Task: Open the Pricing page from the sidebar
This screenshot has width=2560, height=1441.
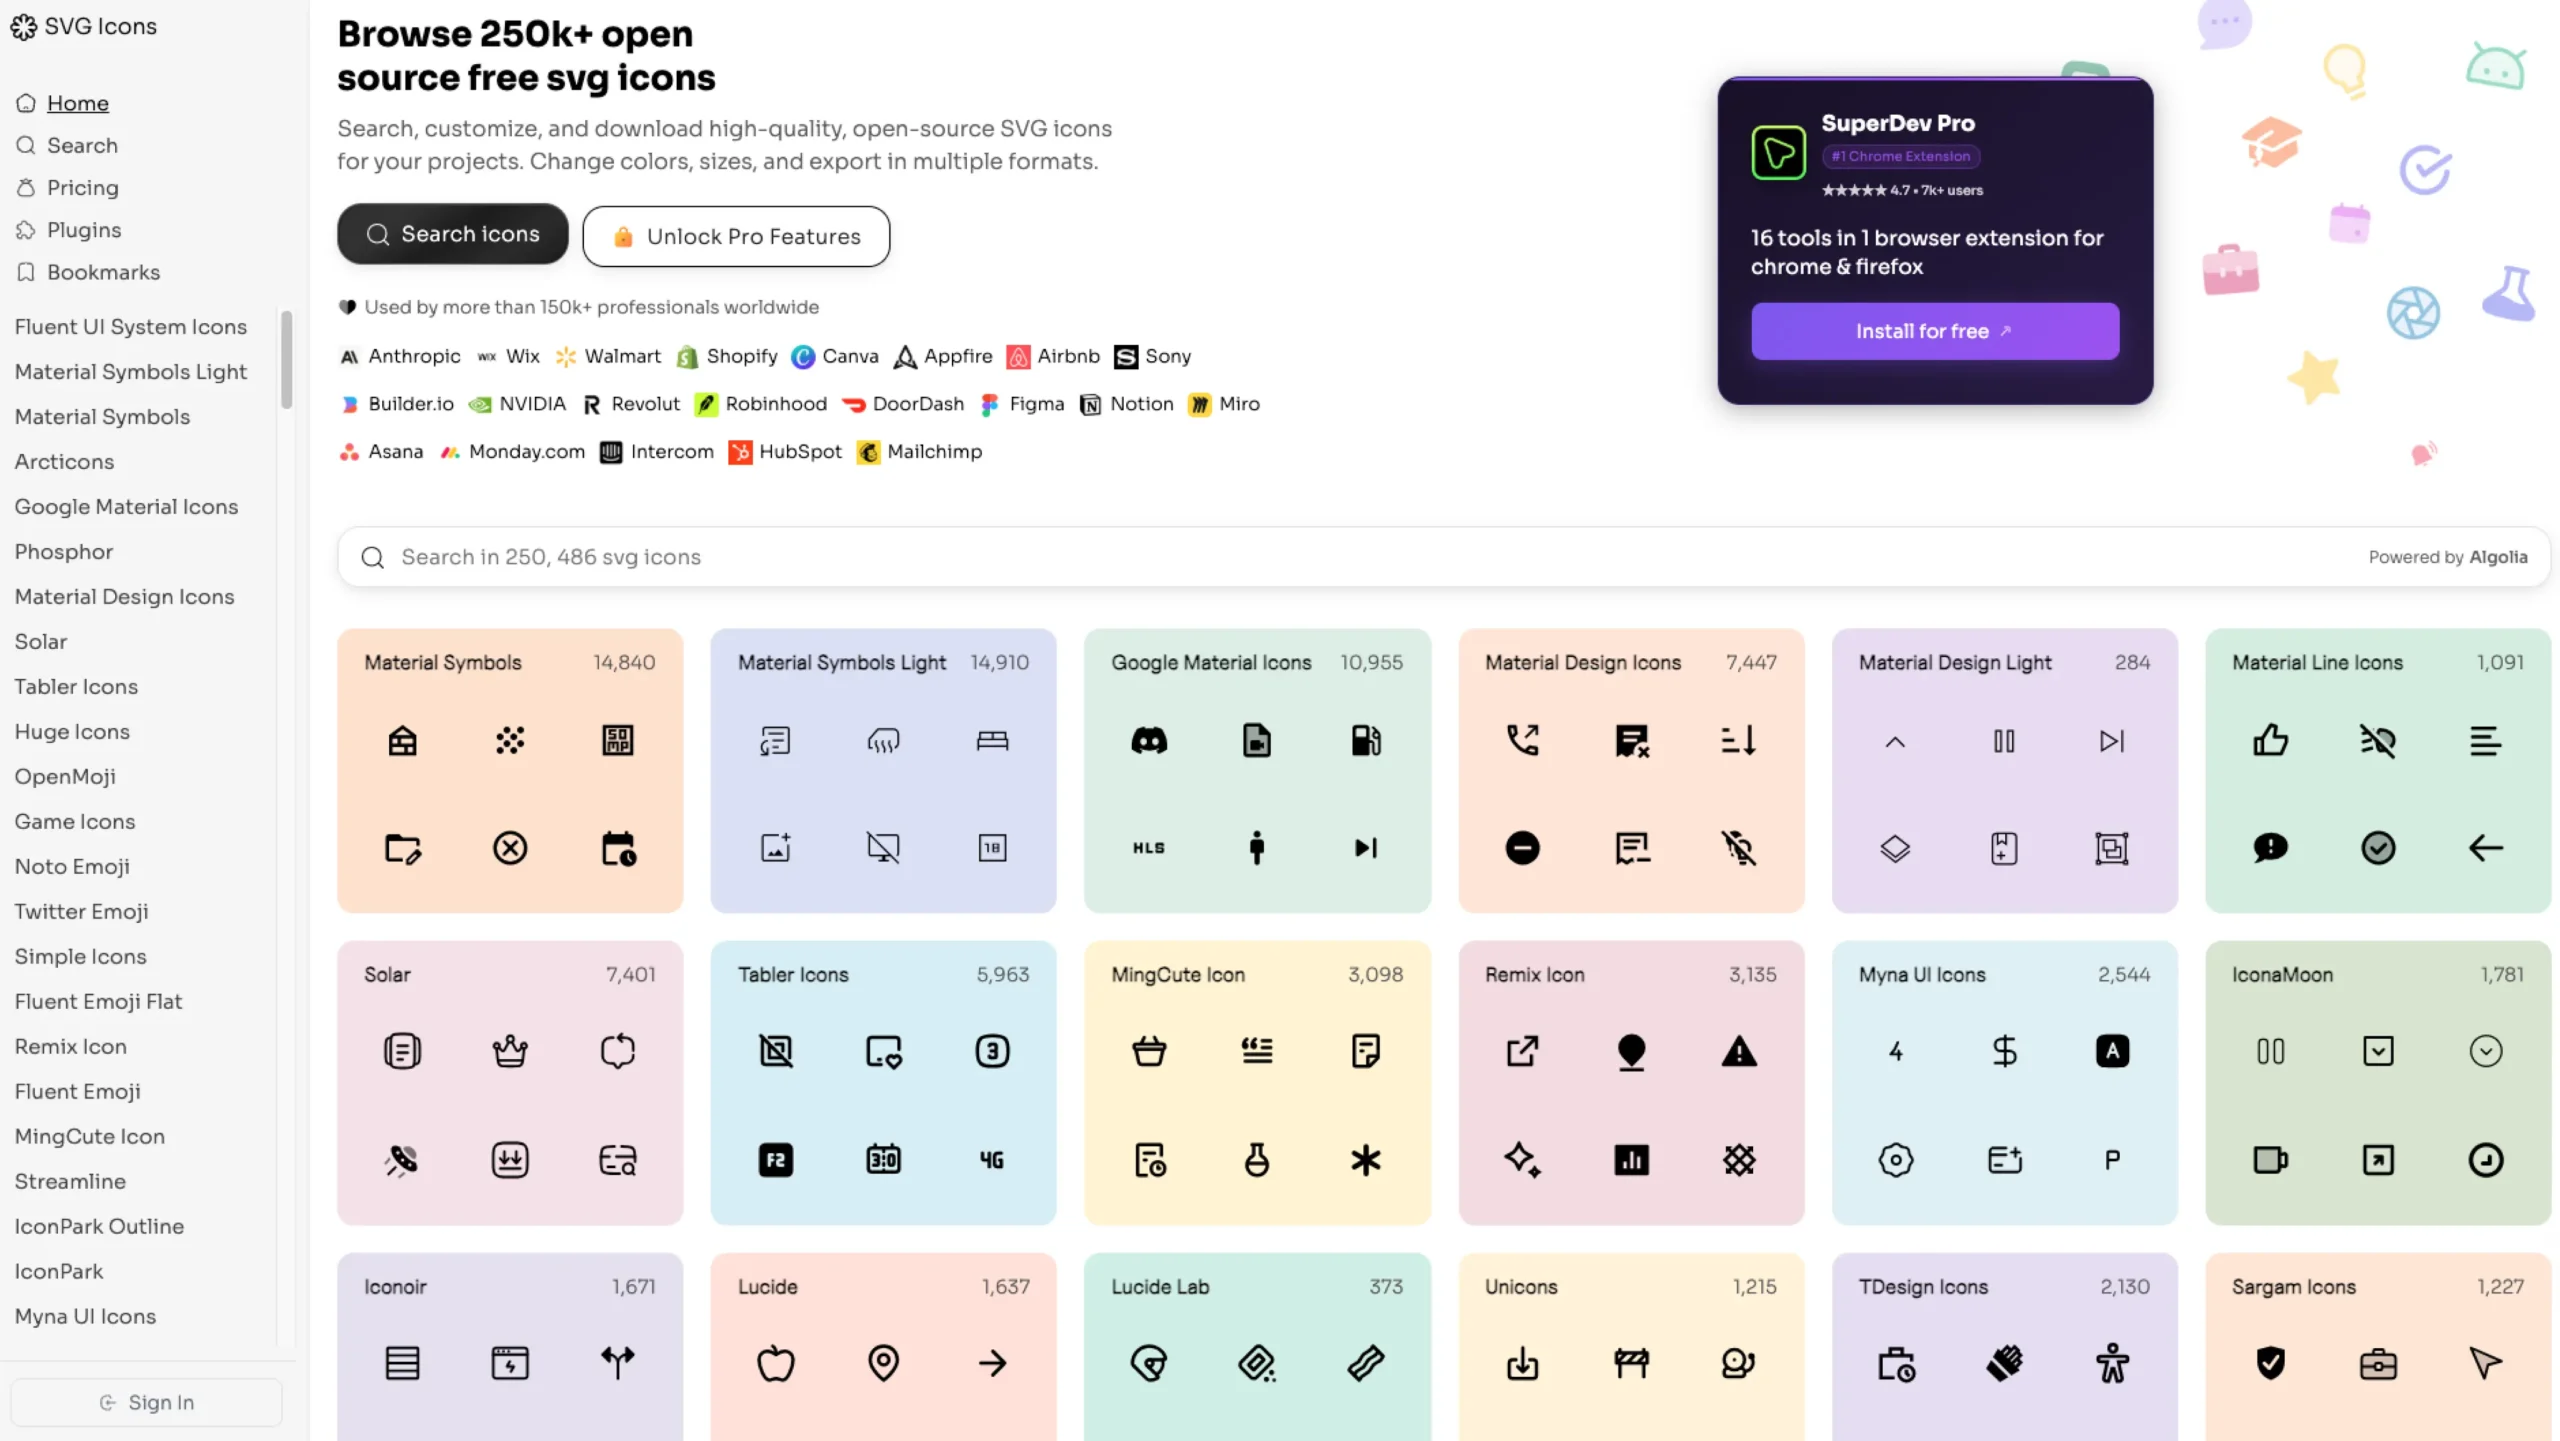Action: 82,188
